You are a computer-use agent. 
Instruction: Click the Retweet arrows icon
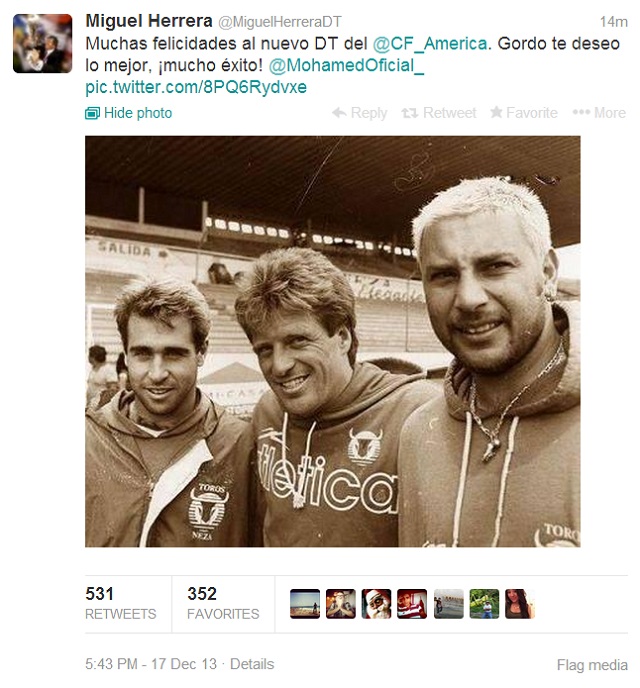coord(409,113)
